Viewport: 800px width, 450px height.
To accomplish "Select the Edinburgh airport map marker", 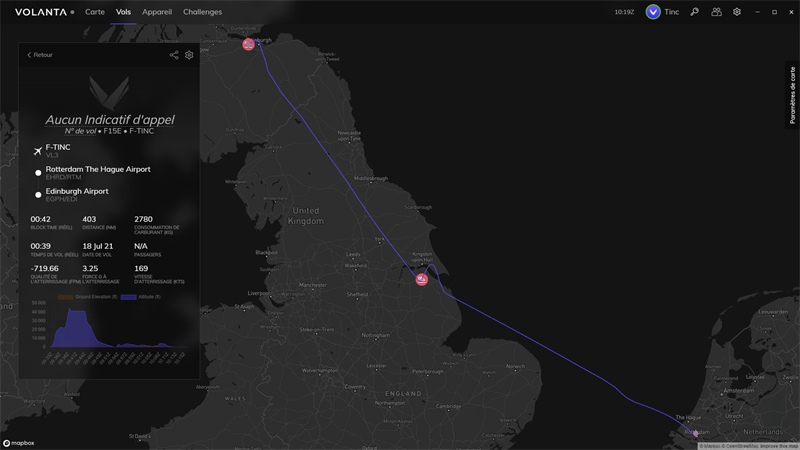I will (x=248, y=44).
